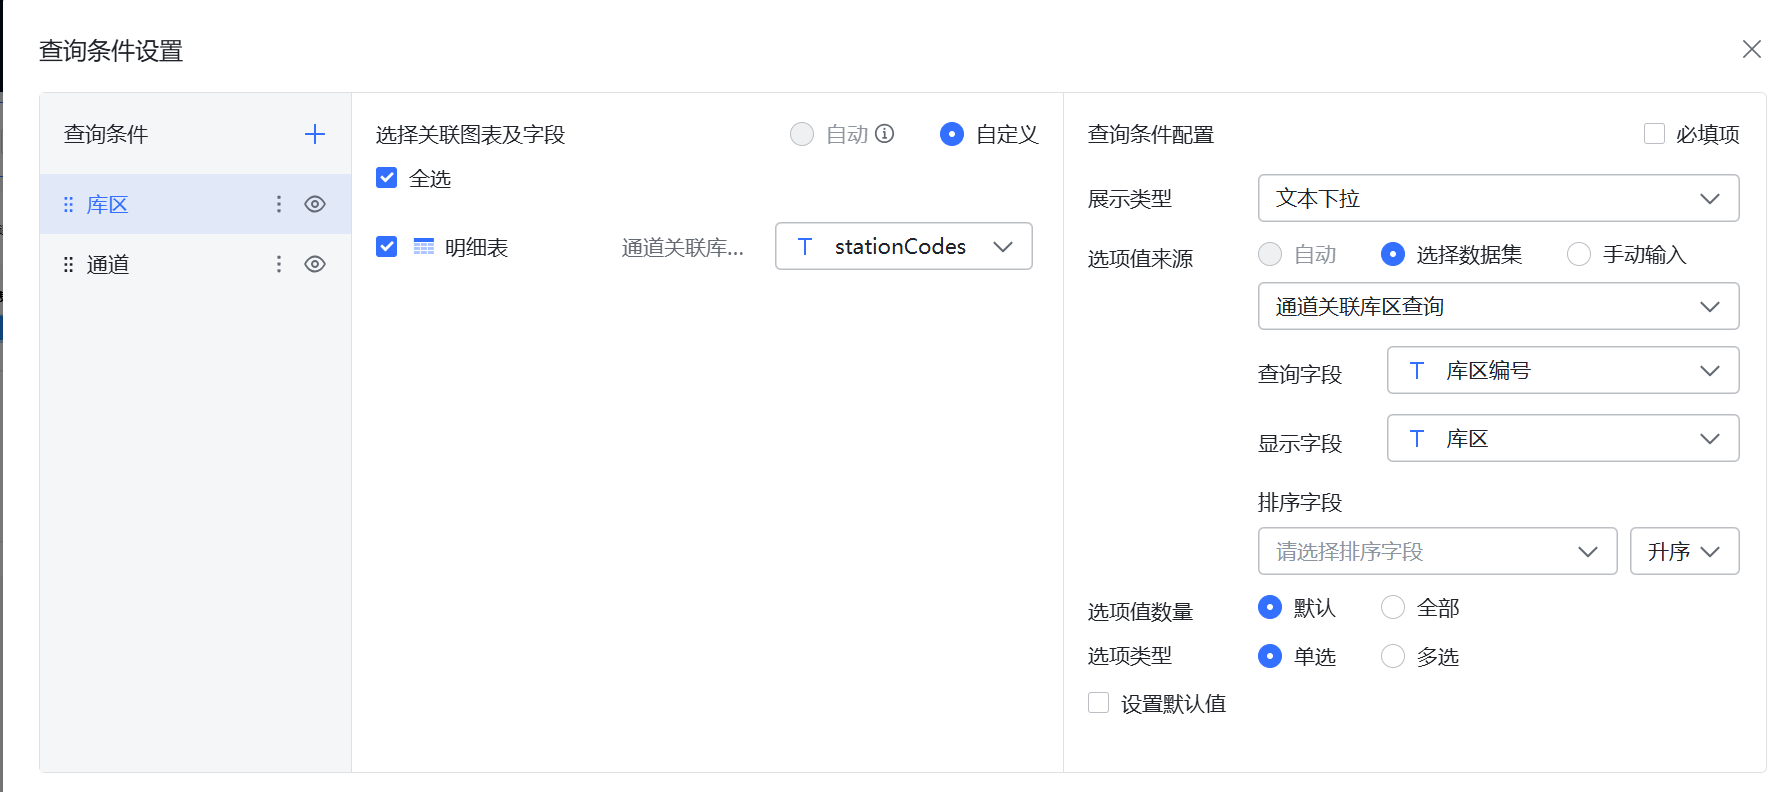Select the 自动 chart-association radio button

802,134
